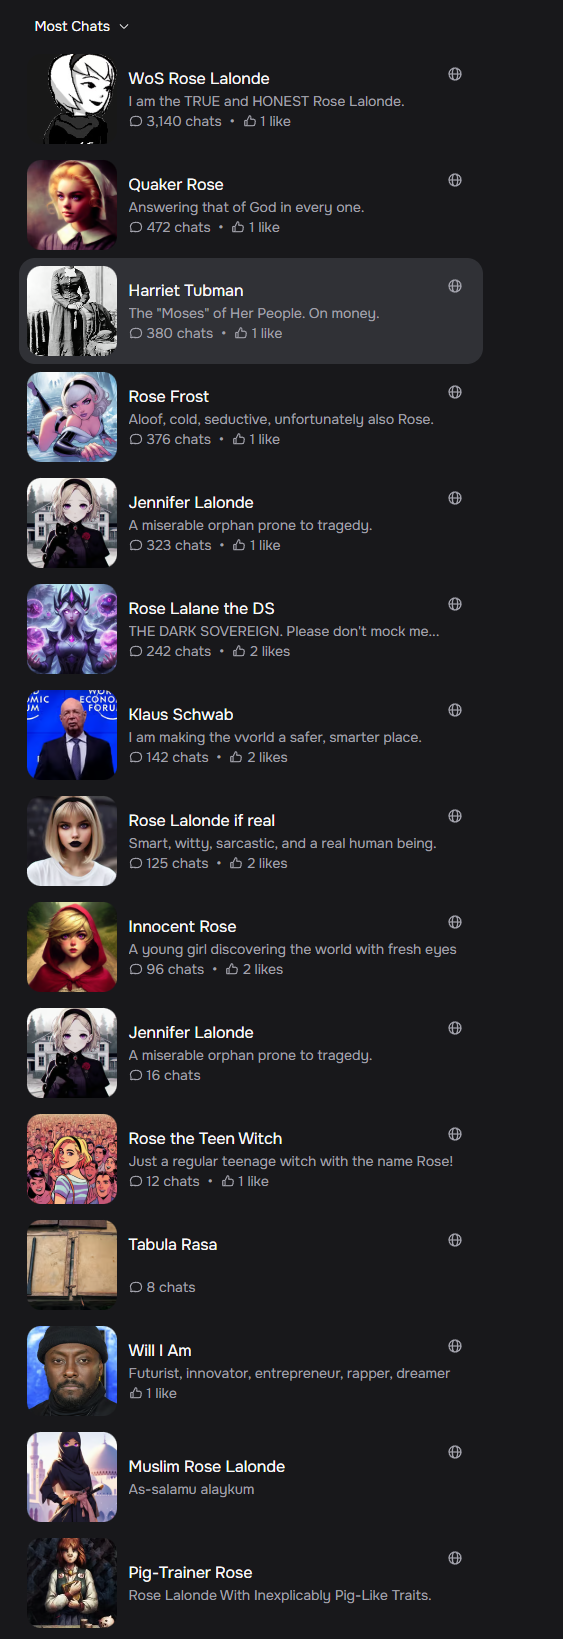The height and width of the screenshot is (1639, 563).
Task: Click the globe icon on the Harriet Tubman row
Action: click(455, 286)
